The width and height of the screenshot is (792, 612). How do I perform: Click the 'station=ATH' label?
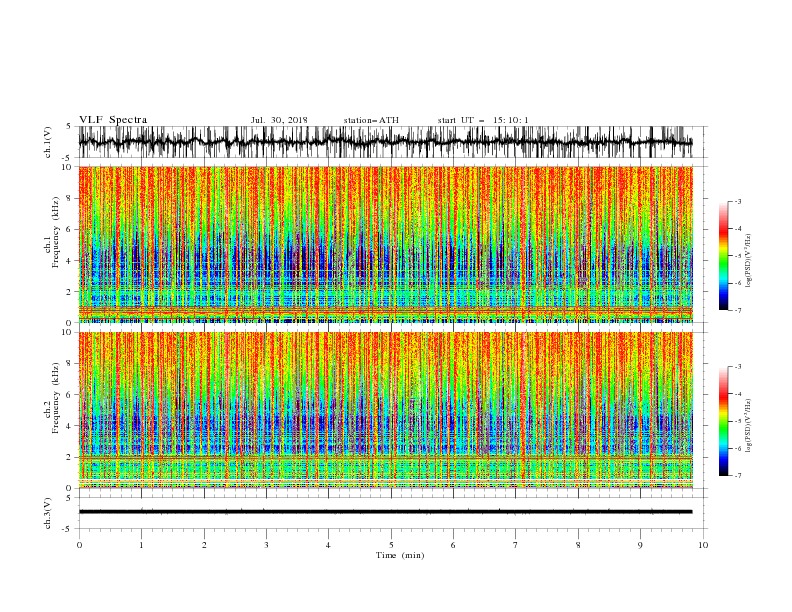point(371,120)
